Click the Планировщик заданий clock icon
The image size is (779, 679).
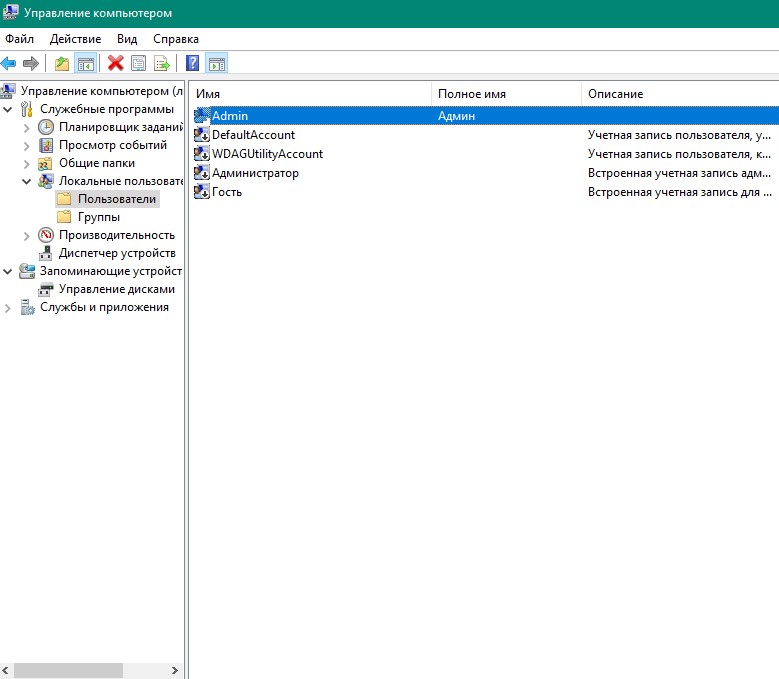click(x=46, y=127)
